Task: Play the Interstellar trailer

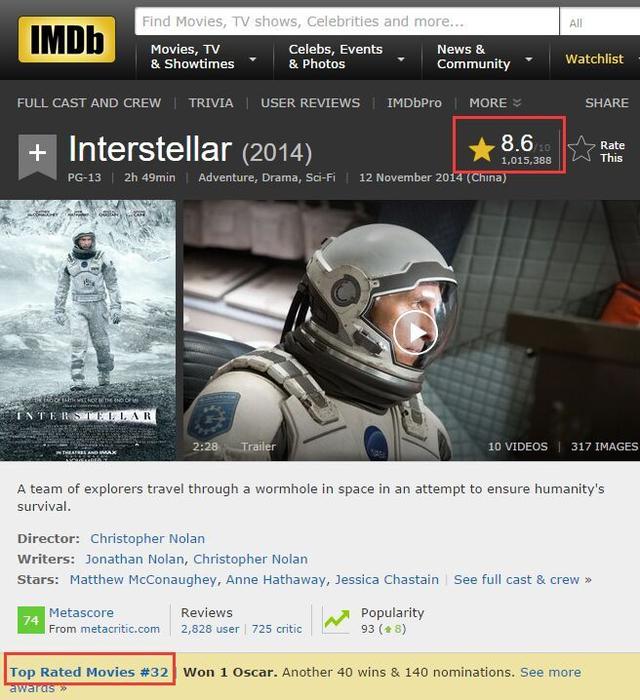Action: [x=415, y=333]
